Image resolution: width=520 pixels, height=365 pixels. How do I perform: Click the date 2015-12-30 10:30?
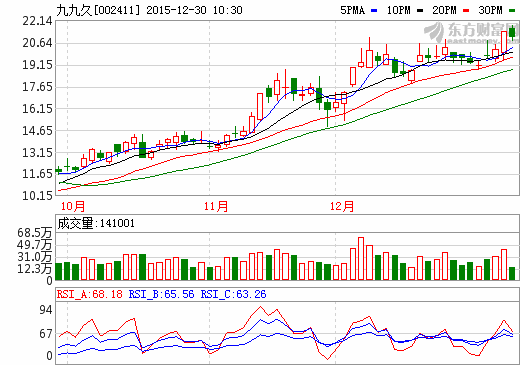[194, 10]
